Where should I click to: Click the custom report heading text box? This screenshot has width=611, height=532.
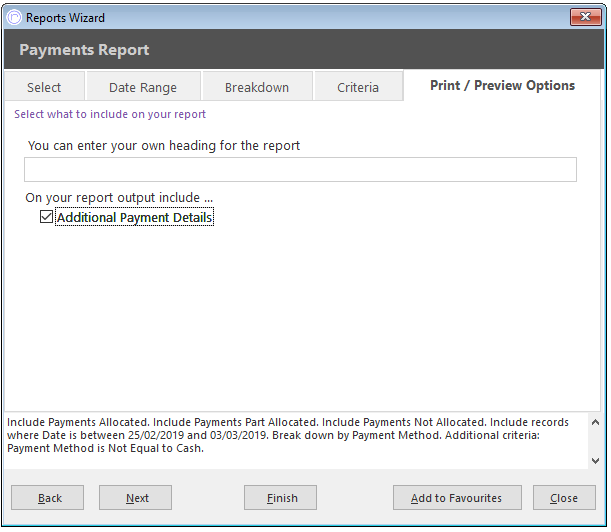click(300, 170)
